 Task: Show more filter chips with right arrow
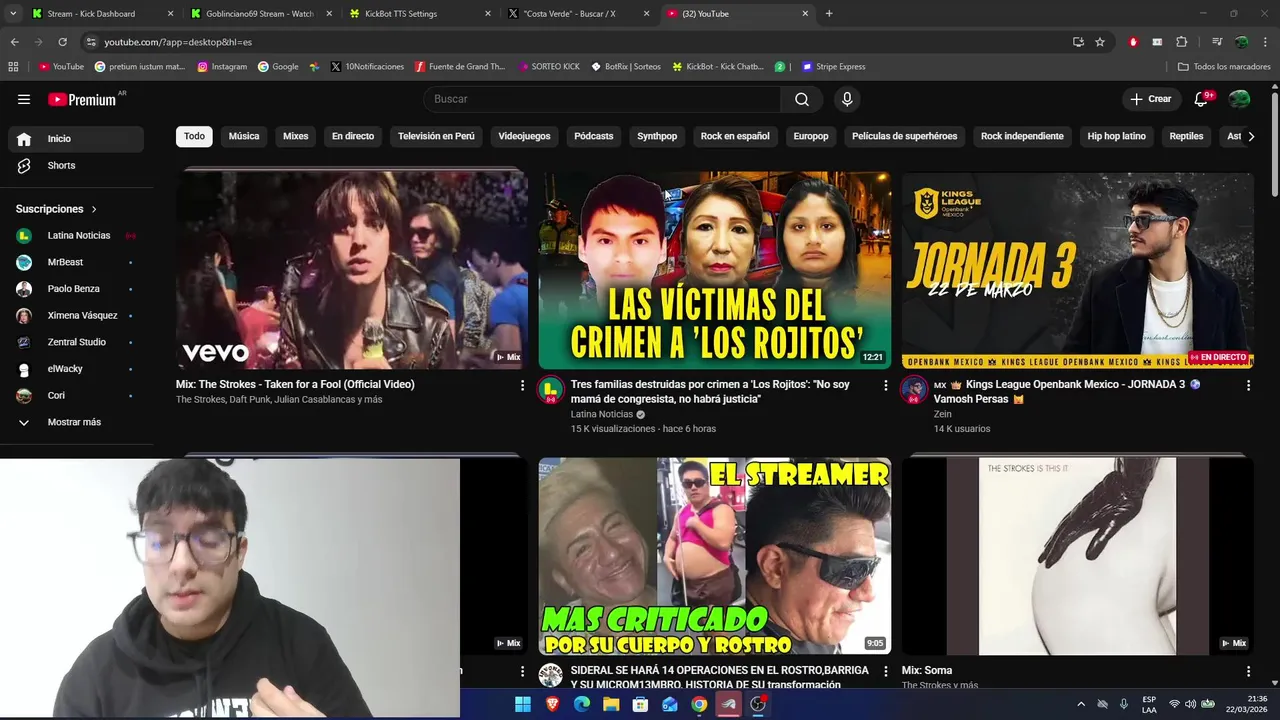click(1250, 136)
